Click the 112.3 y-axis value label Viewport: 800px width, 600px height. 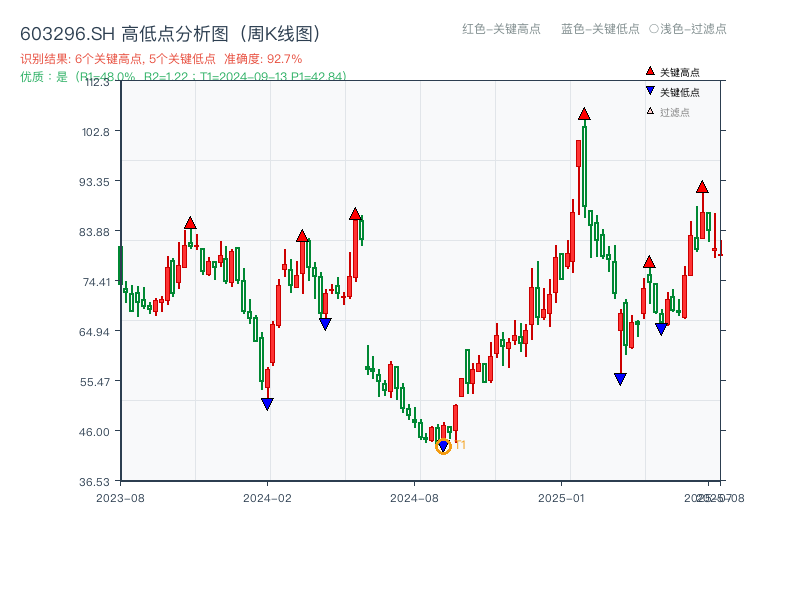tap(97, 85)
